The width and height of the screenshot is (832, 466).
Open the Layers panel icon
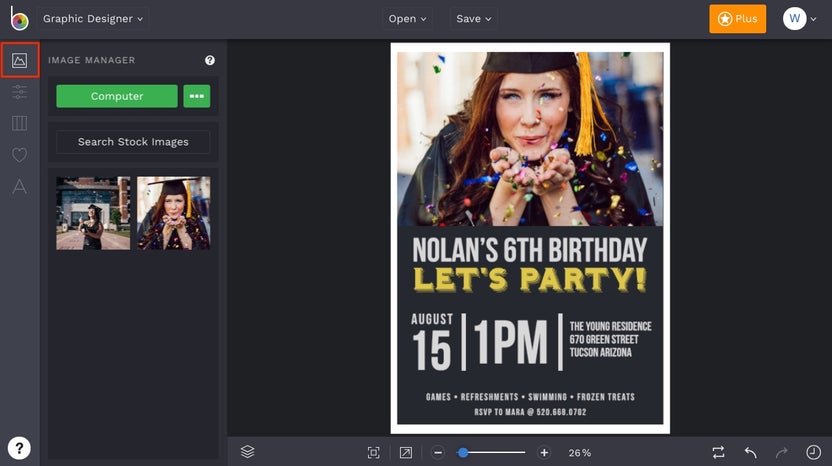(247, 452)
